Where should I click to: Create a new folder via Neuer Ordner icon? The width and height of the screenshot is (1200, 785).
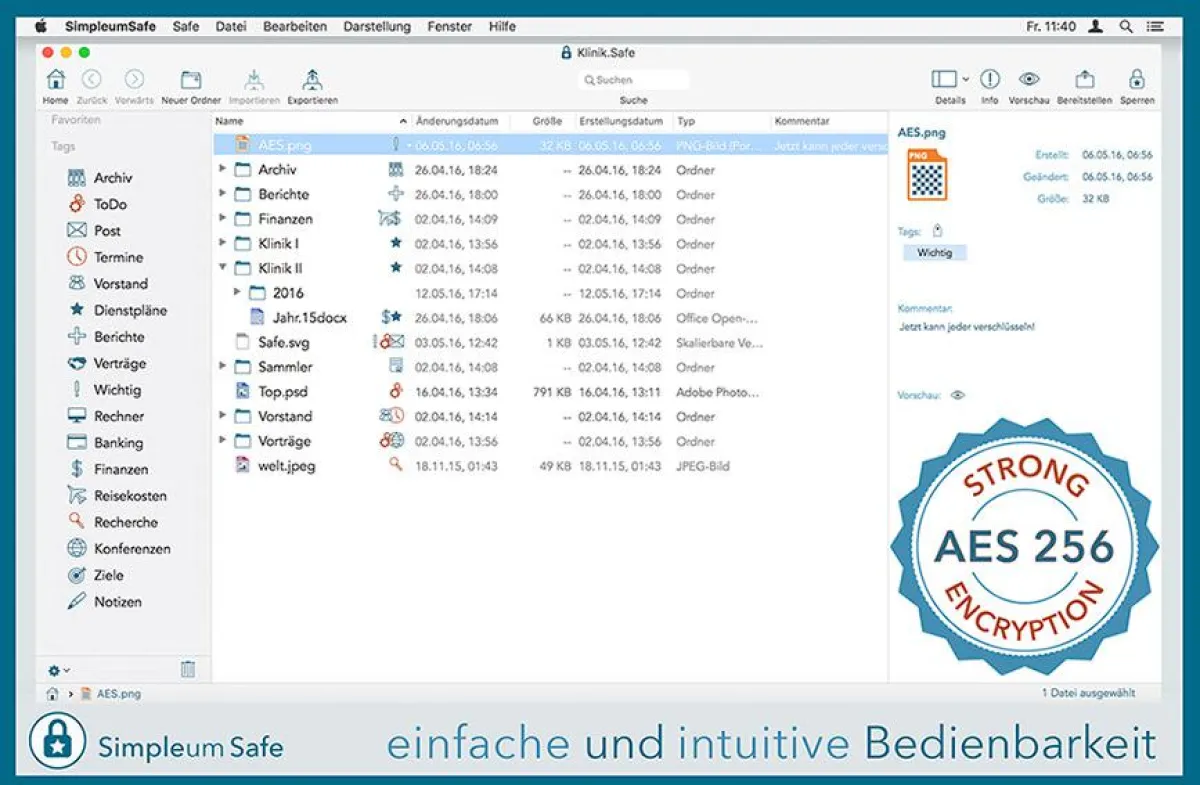[190, 78]
